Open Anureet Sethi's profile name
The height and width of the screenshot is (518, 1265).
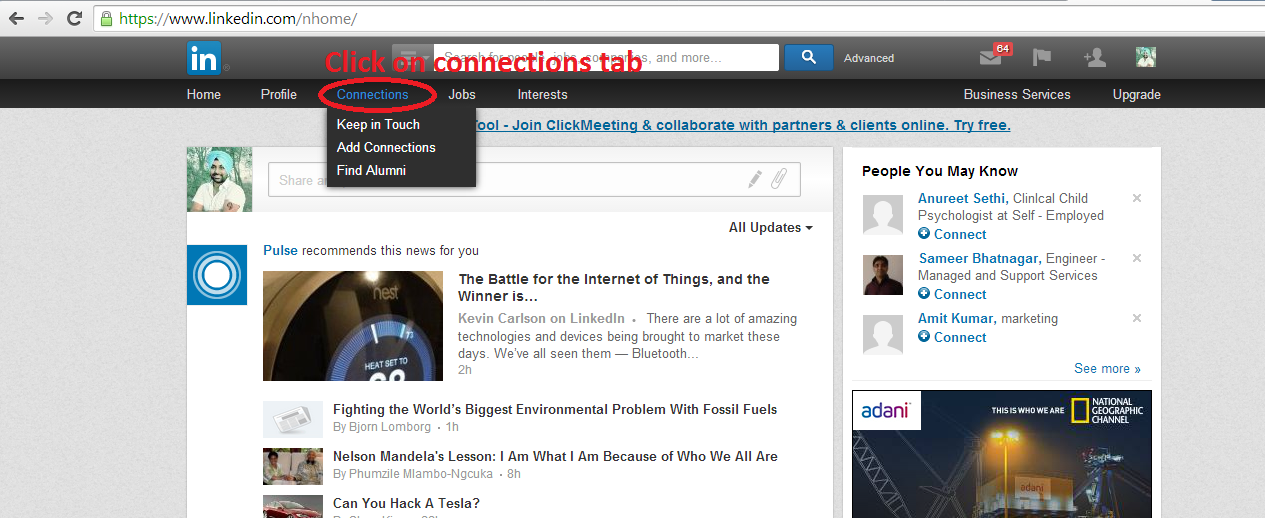[962, 198]
